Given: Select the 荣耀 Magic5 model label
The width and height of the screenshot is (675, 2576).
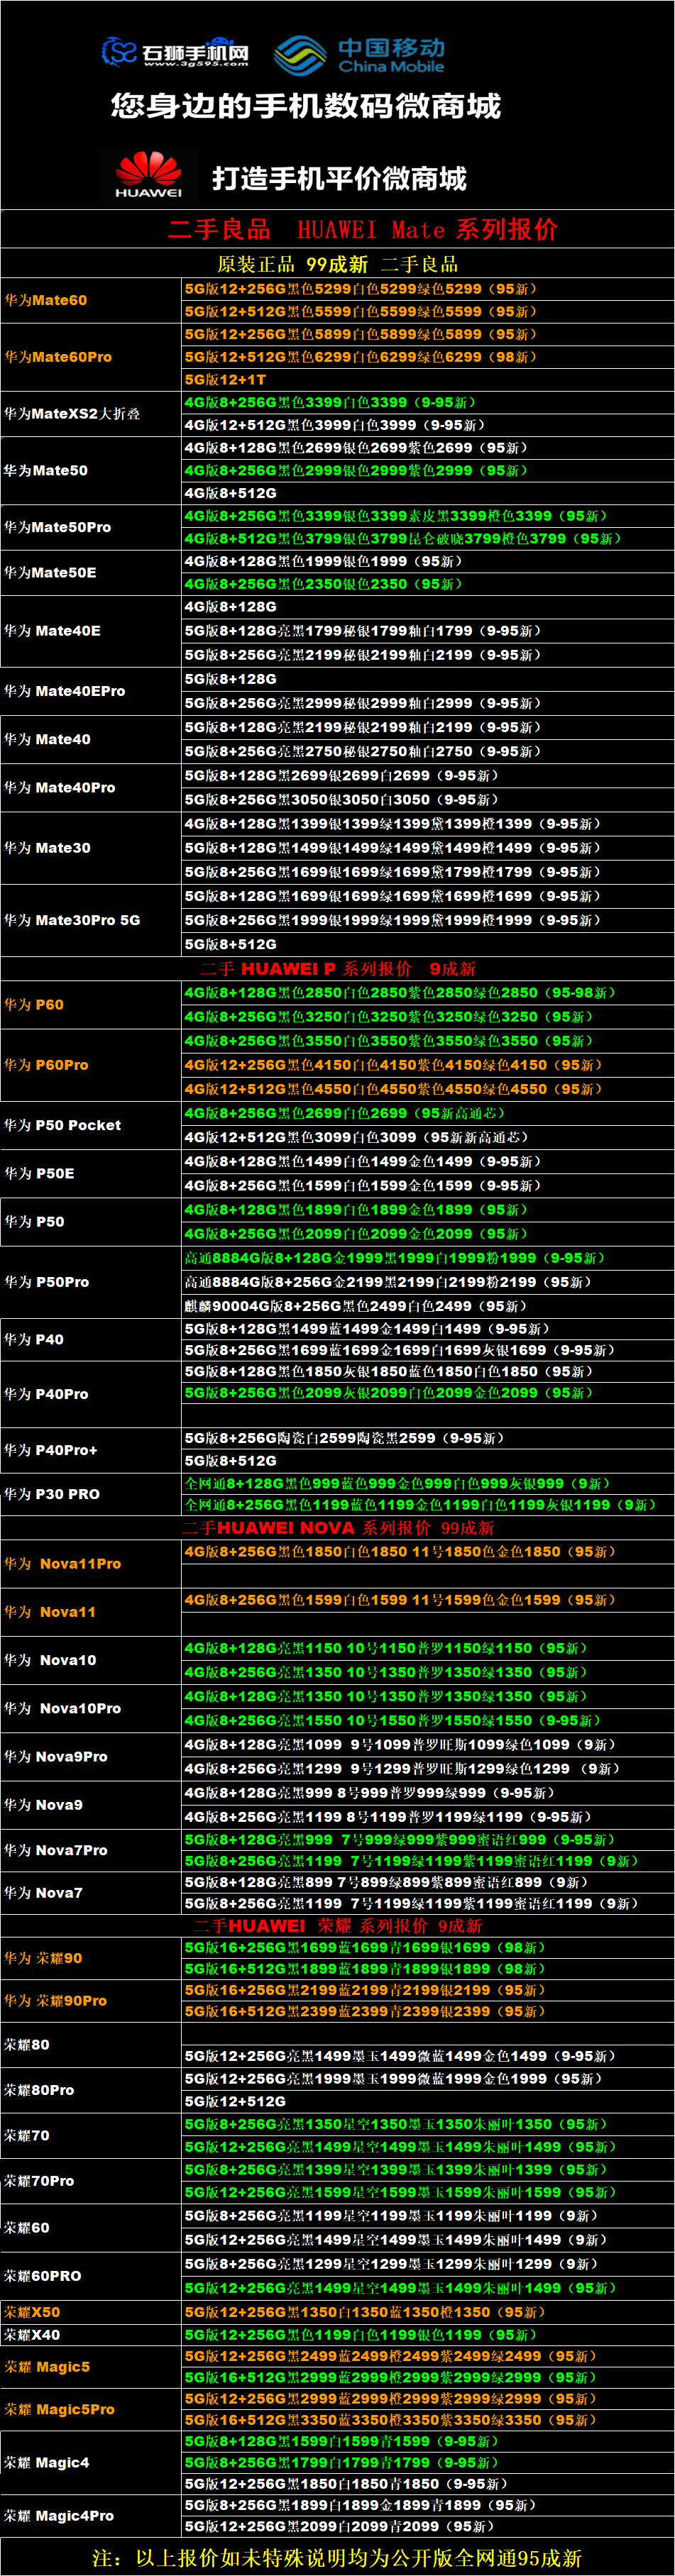Looking at the screenshot, I should tap(46, 2367).
